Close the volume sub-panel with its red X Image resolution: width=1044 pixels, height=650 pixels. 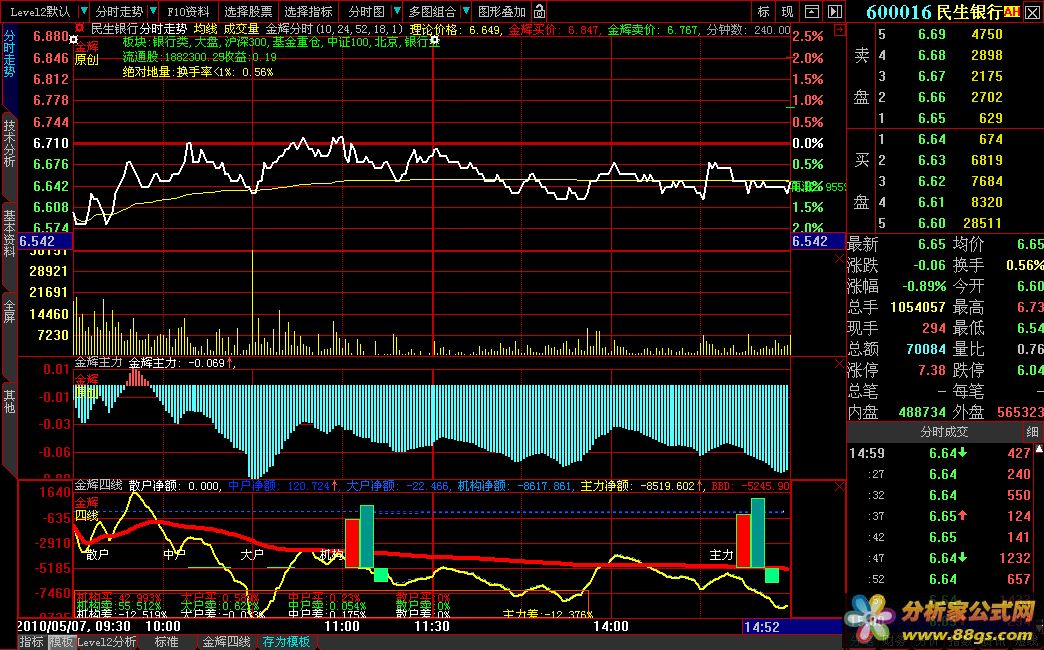[x=840, y=258]
